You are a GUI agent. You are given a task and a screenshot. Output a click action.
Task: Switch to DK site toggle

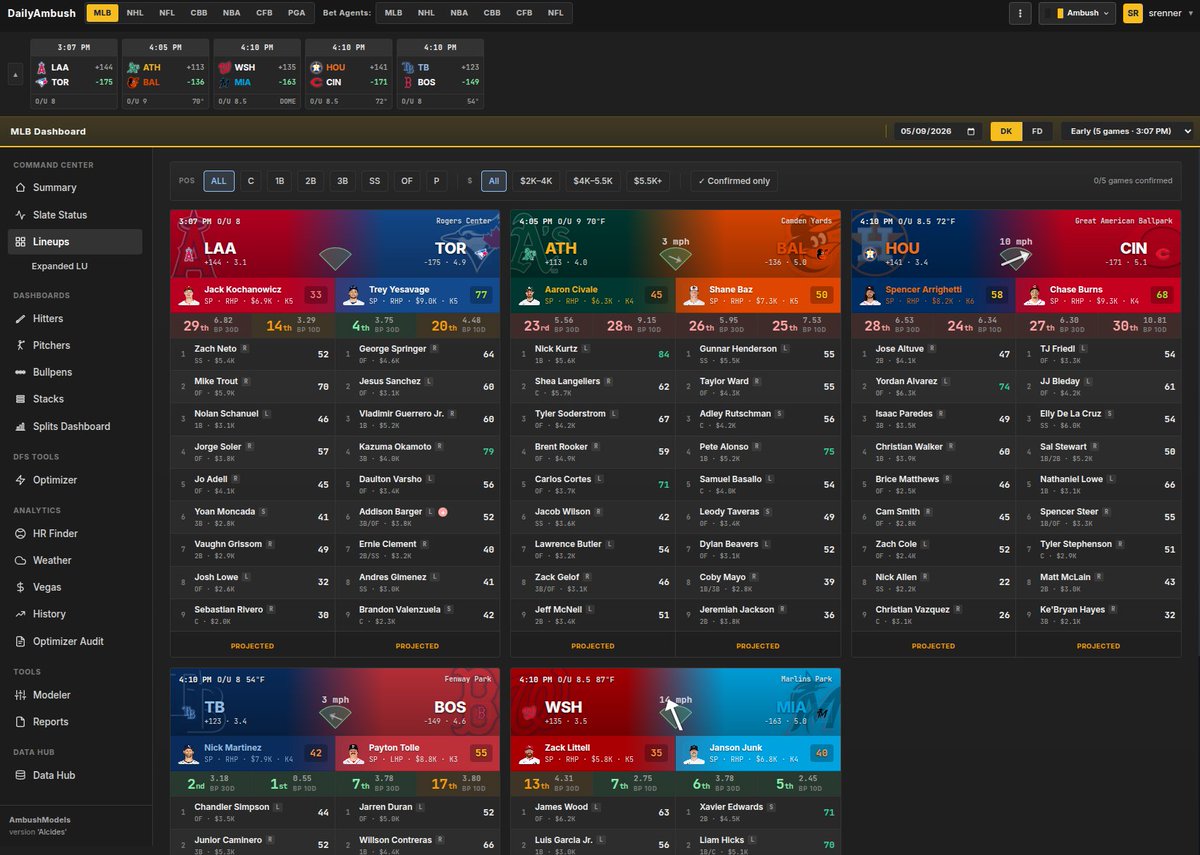(x=1006, y=131)
